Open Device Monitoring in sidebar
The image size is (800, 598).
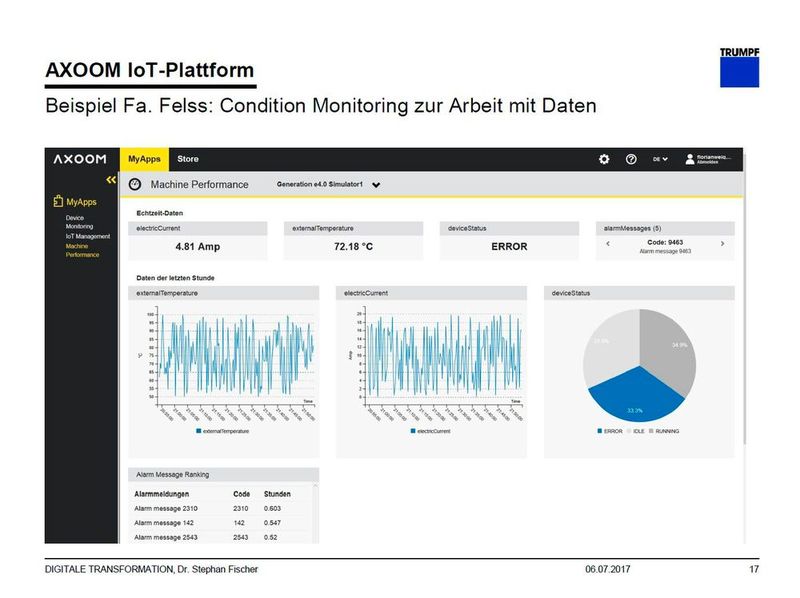pos(80,222)
